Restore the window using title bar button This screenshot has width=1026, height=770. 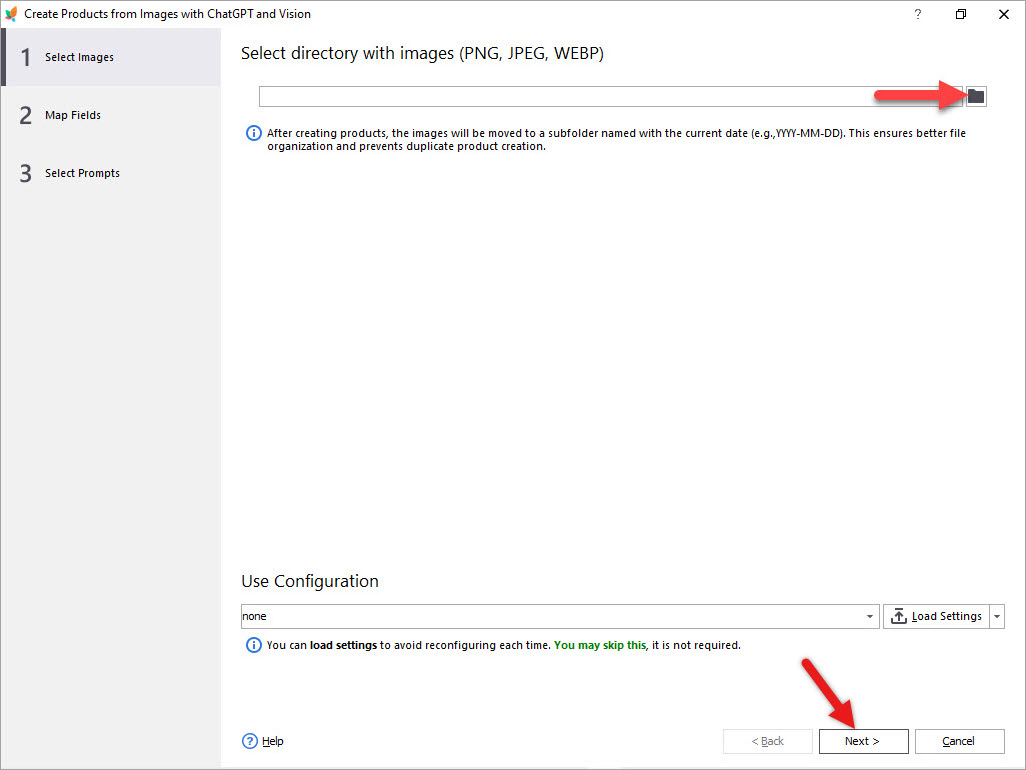pos(961,14)
